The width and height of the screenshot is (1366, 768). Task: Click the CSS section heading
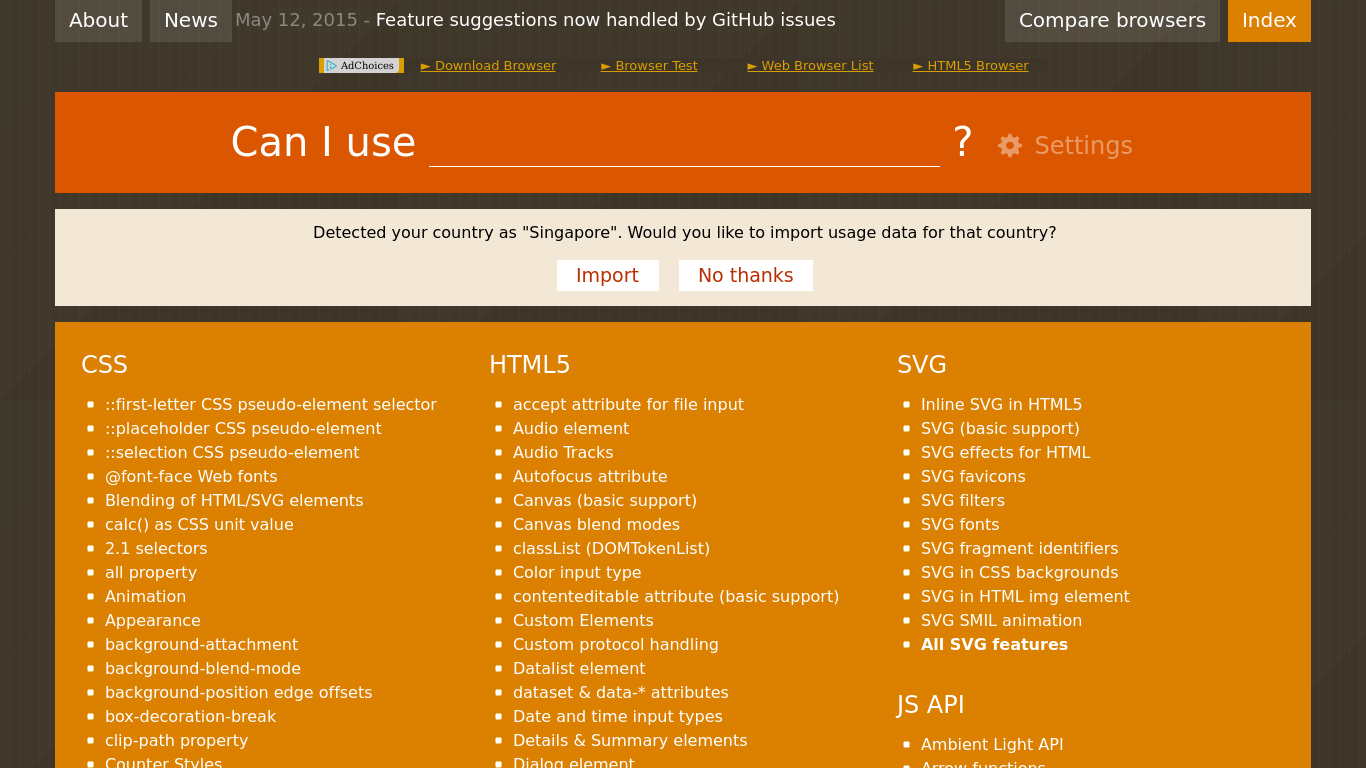pos(104,365)
